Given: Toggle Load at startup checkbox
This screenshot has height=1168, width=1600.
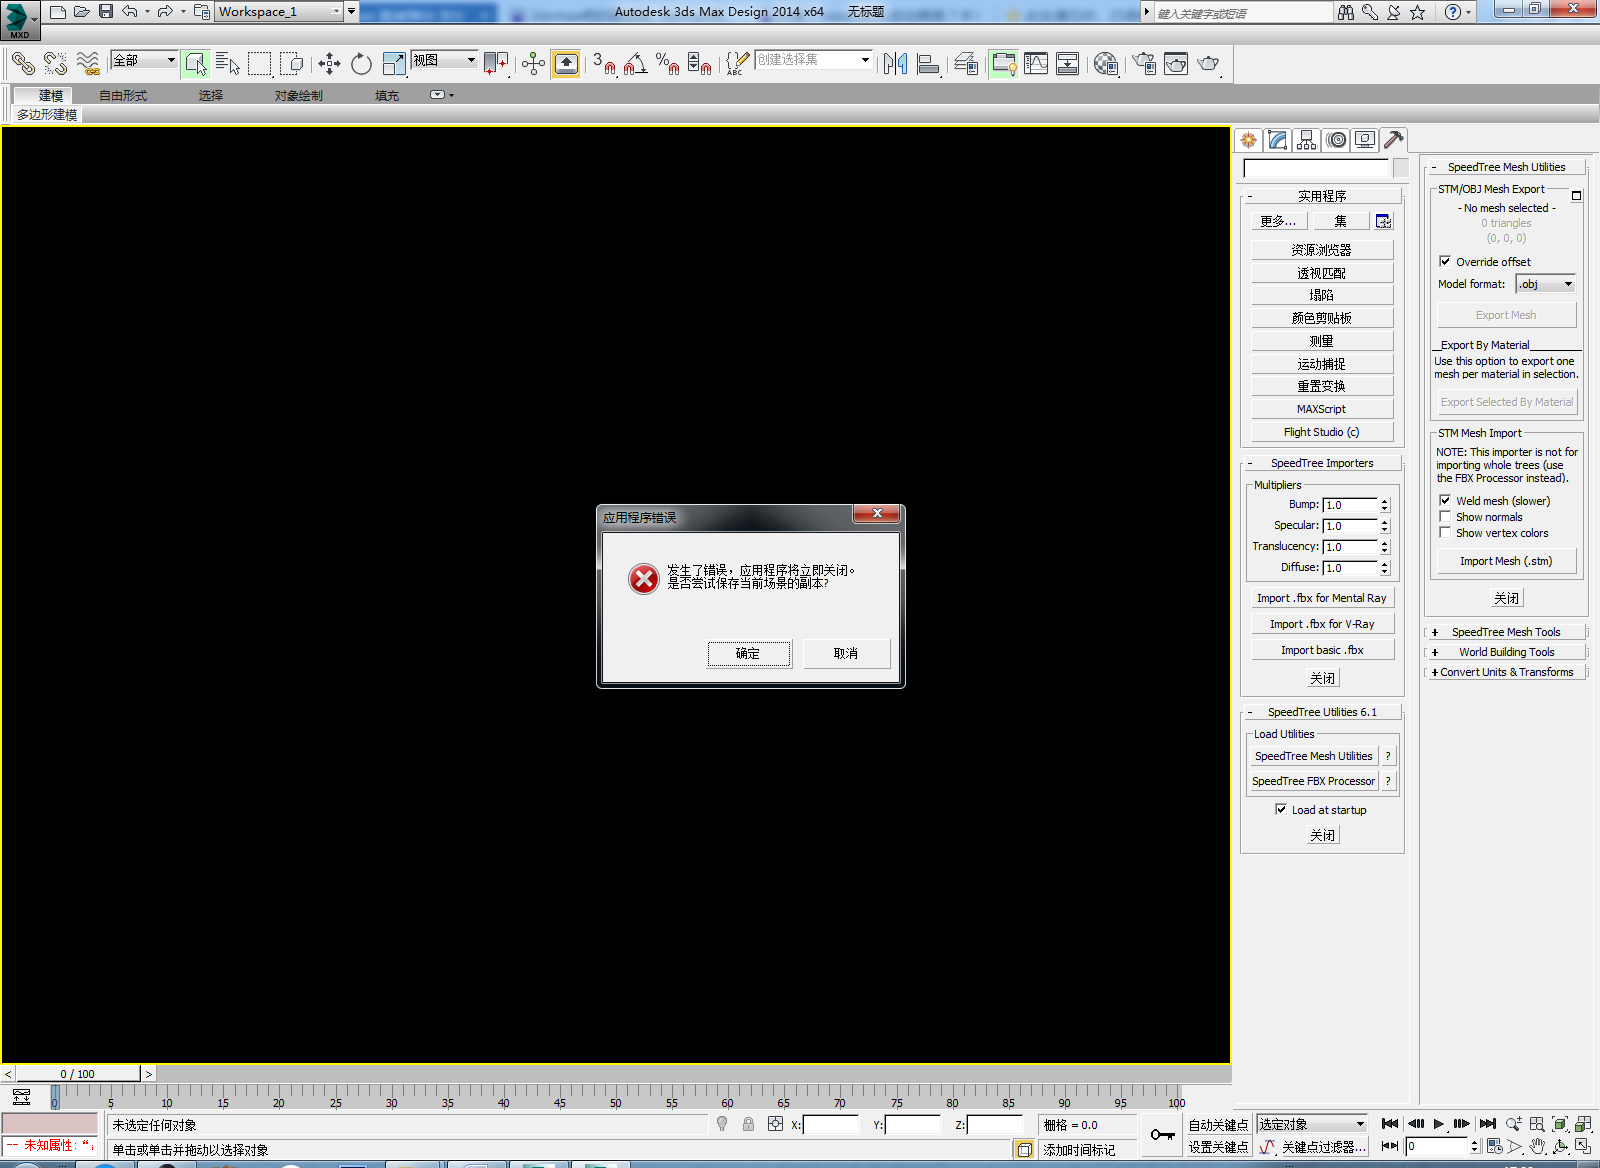Looking at the screenshot, I should pos(1281,809).
